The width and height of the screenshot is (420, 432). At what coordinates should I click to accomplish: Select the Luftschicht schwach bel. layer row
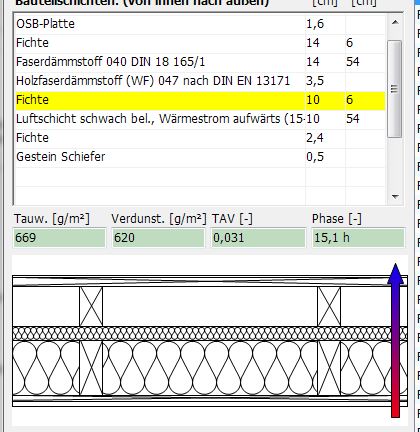(x=200, y=119)
